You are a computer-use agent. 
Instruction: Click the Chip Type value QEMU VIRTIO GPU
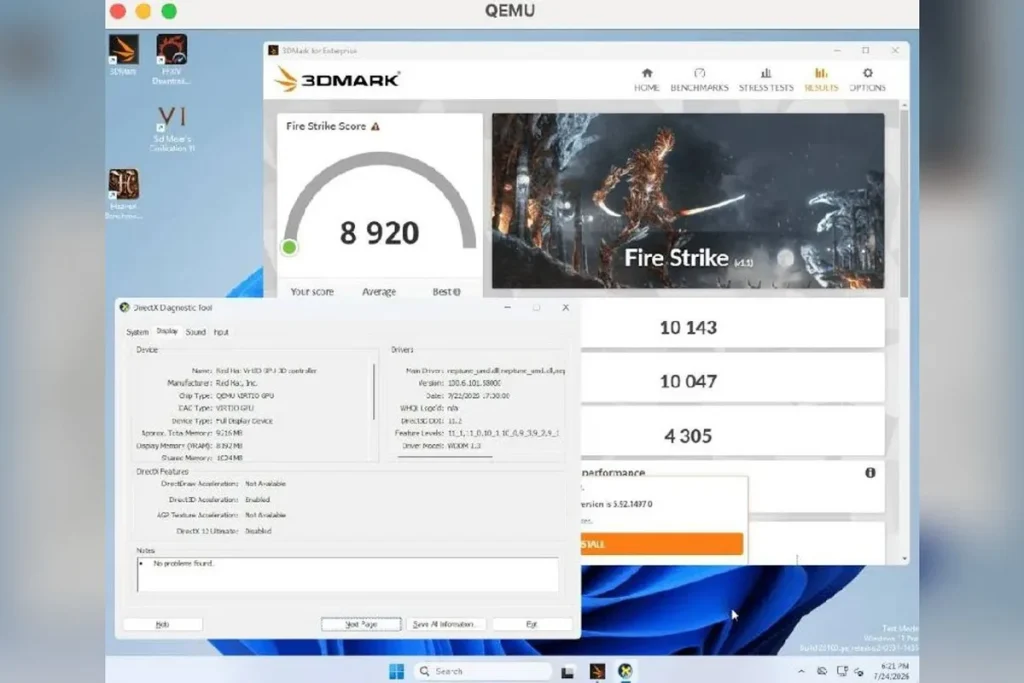(x=245, y=396)
